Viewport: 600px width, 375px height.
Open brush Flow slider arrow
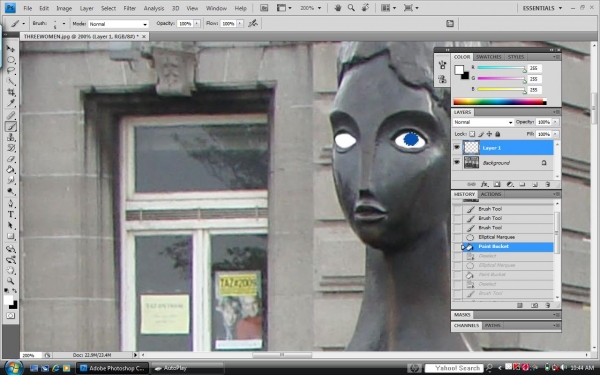point(240,24)
